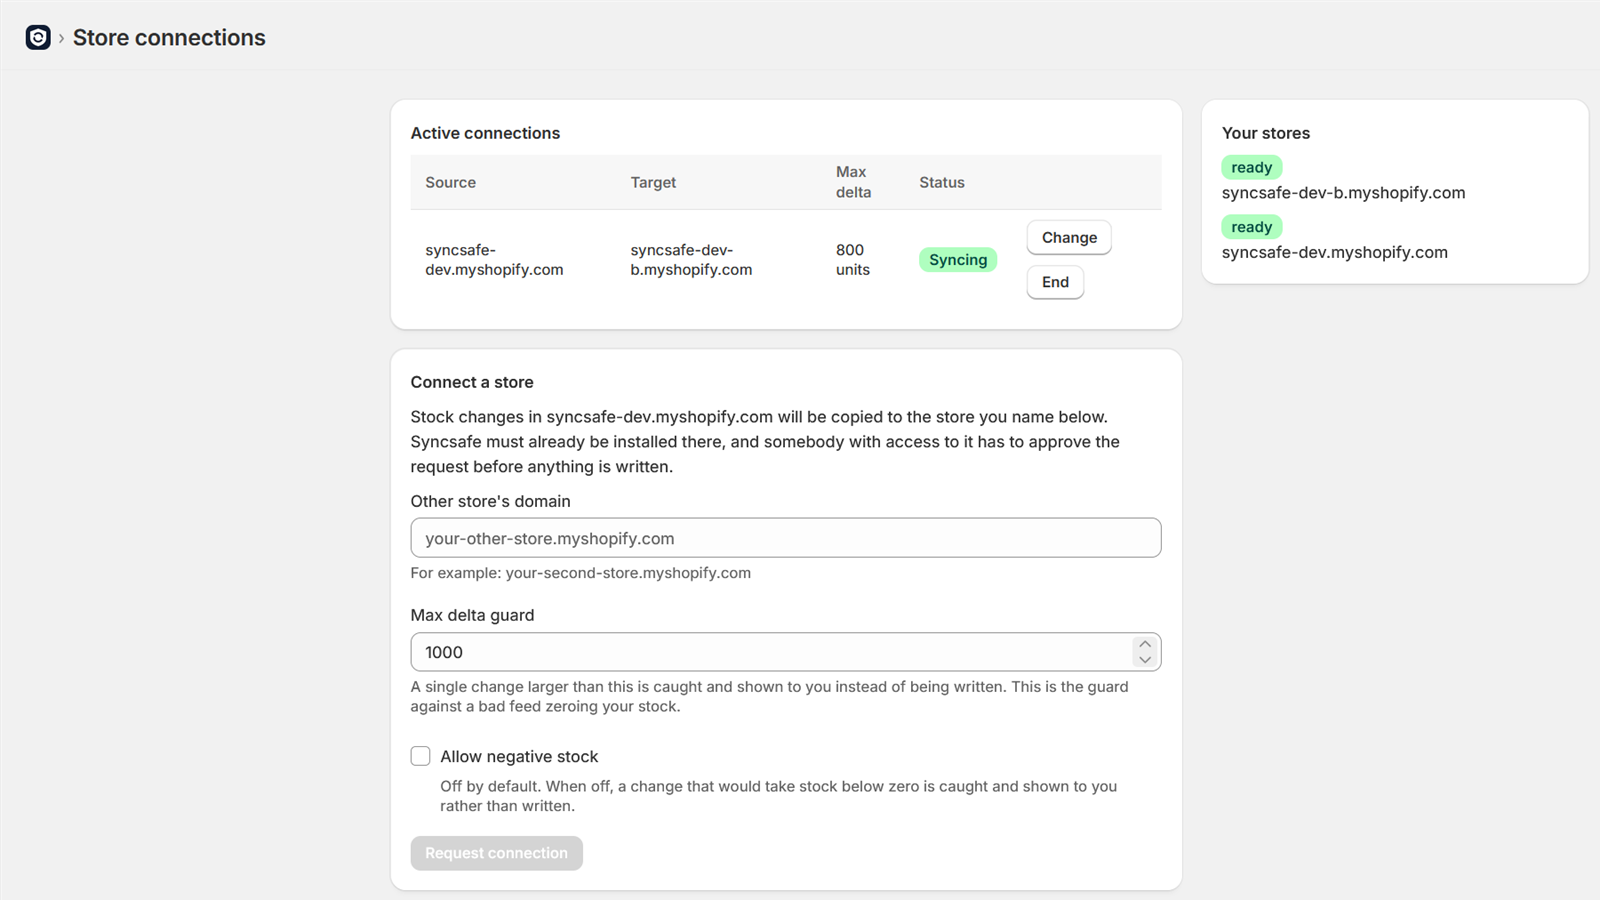Screen dimensions: 1600x900
Task: Click the ready badge above syncsafe-dev.myshopify.com
Action: 1252,227
